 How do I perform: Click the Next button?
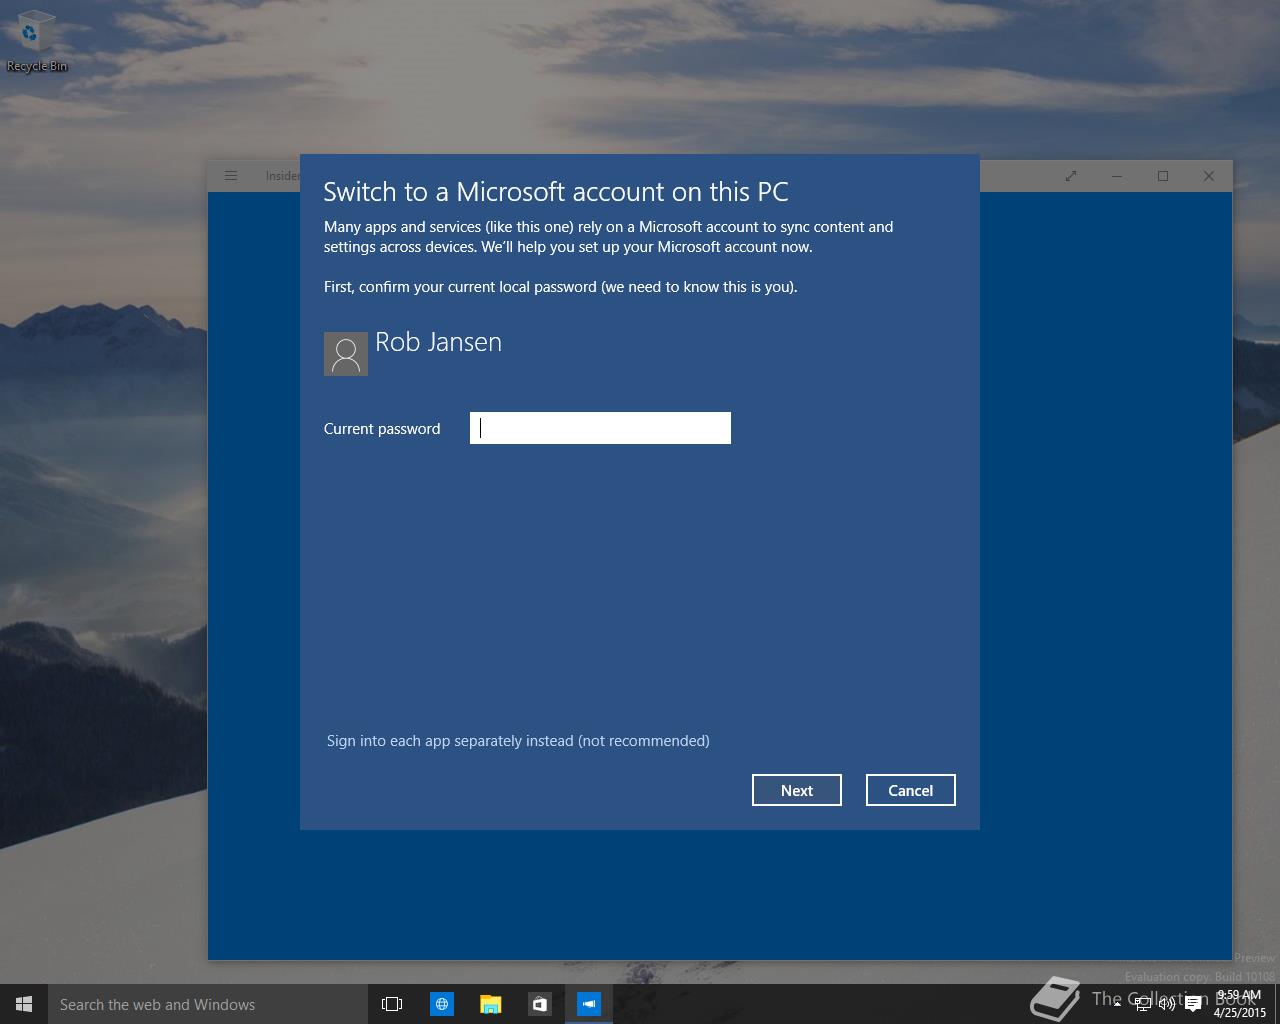pyautogui.click(x=797, y=790)
